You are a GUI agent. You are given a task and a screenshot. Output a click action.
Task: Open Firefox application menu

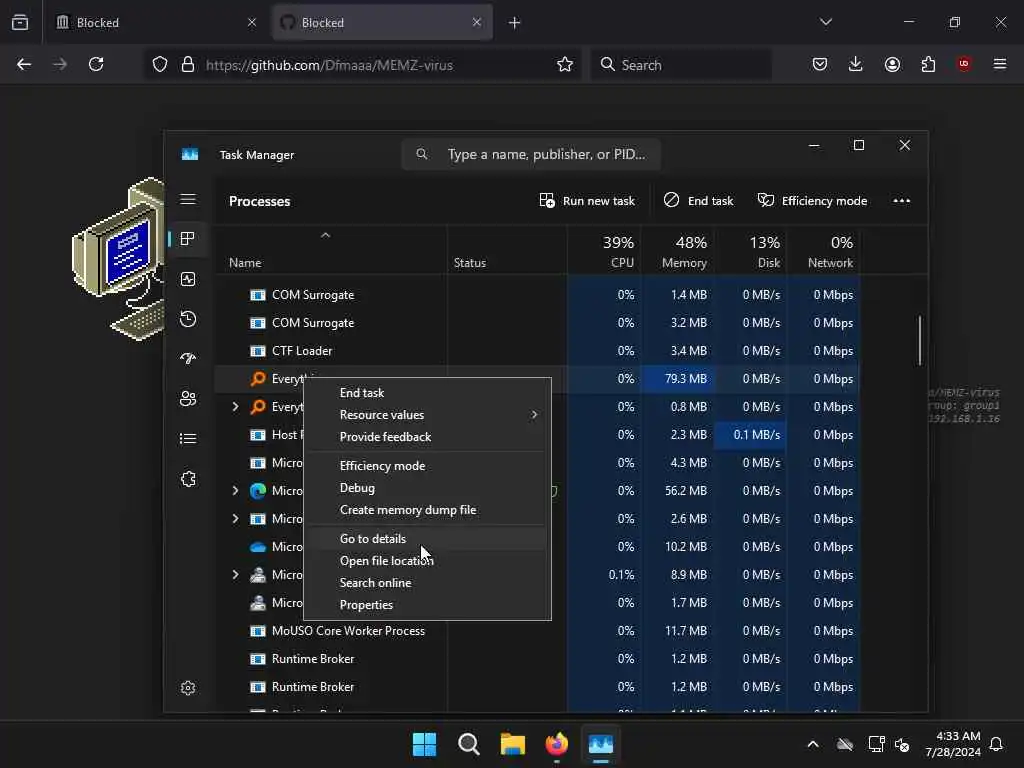tap(1000, 64)
